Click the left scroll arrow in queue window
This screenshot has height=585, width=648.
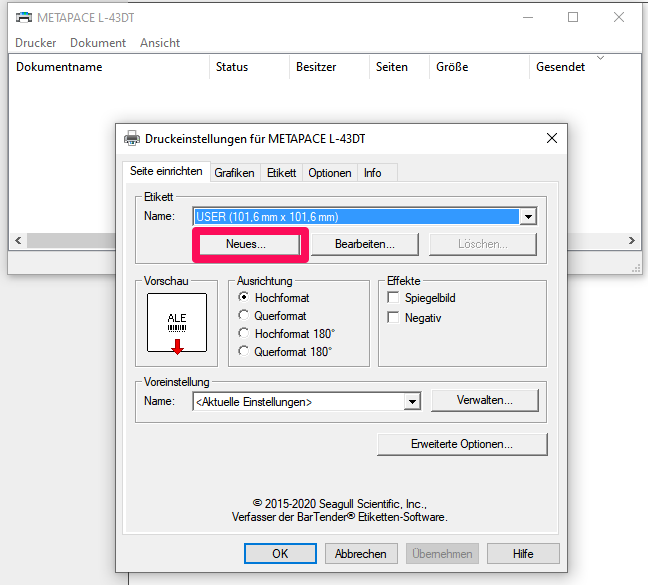click(x=18, y=240)
